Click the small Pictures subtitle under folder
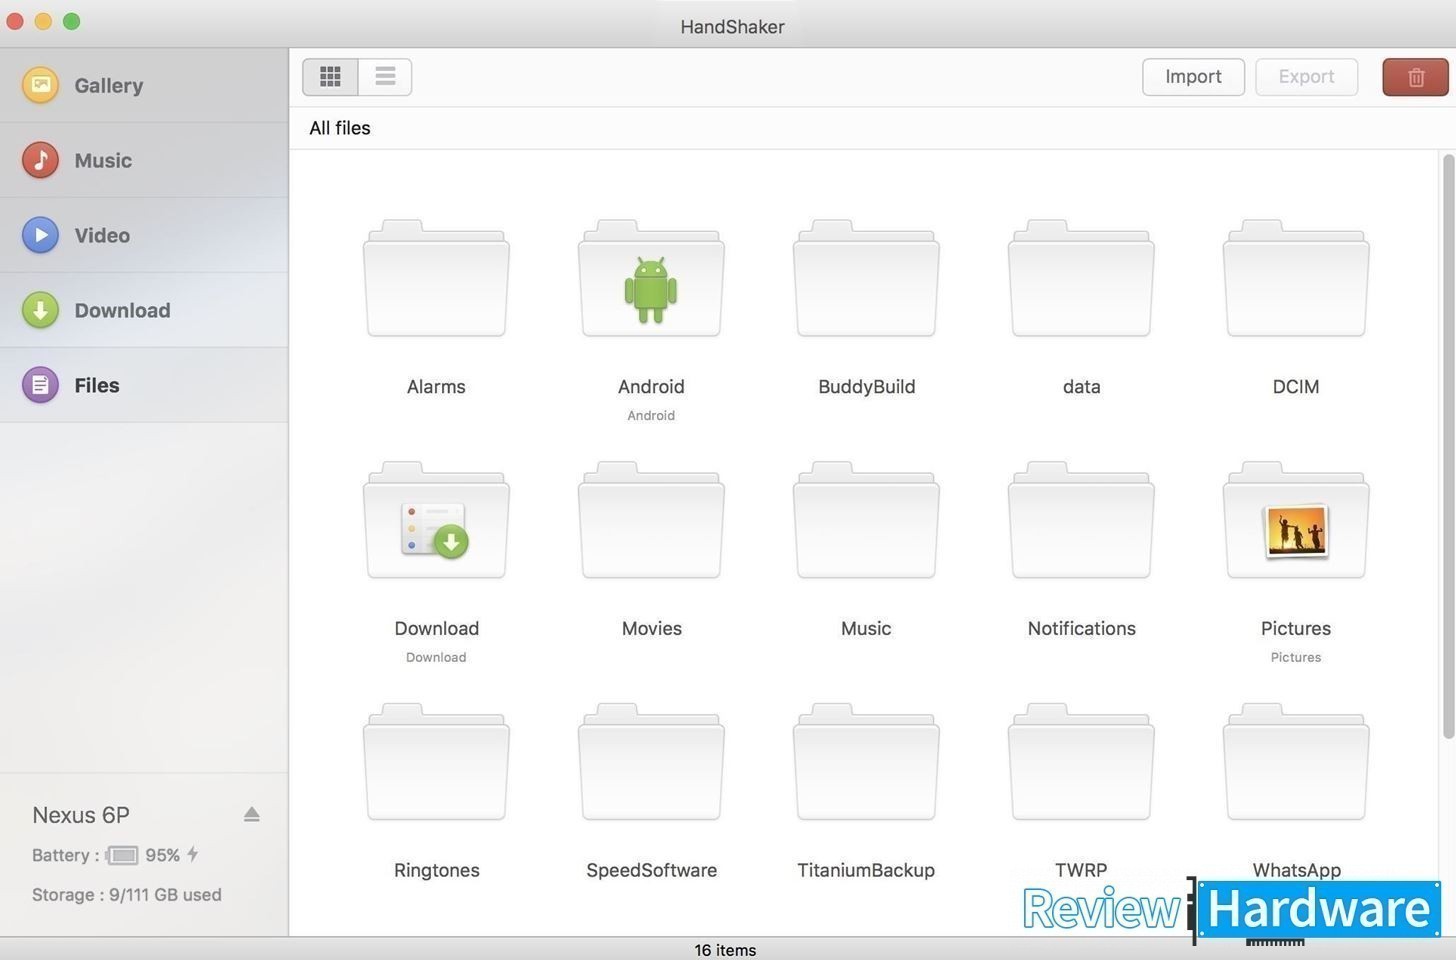 [x=1296, y=657]
